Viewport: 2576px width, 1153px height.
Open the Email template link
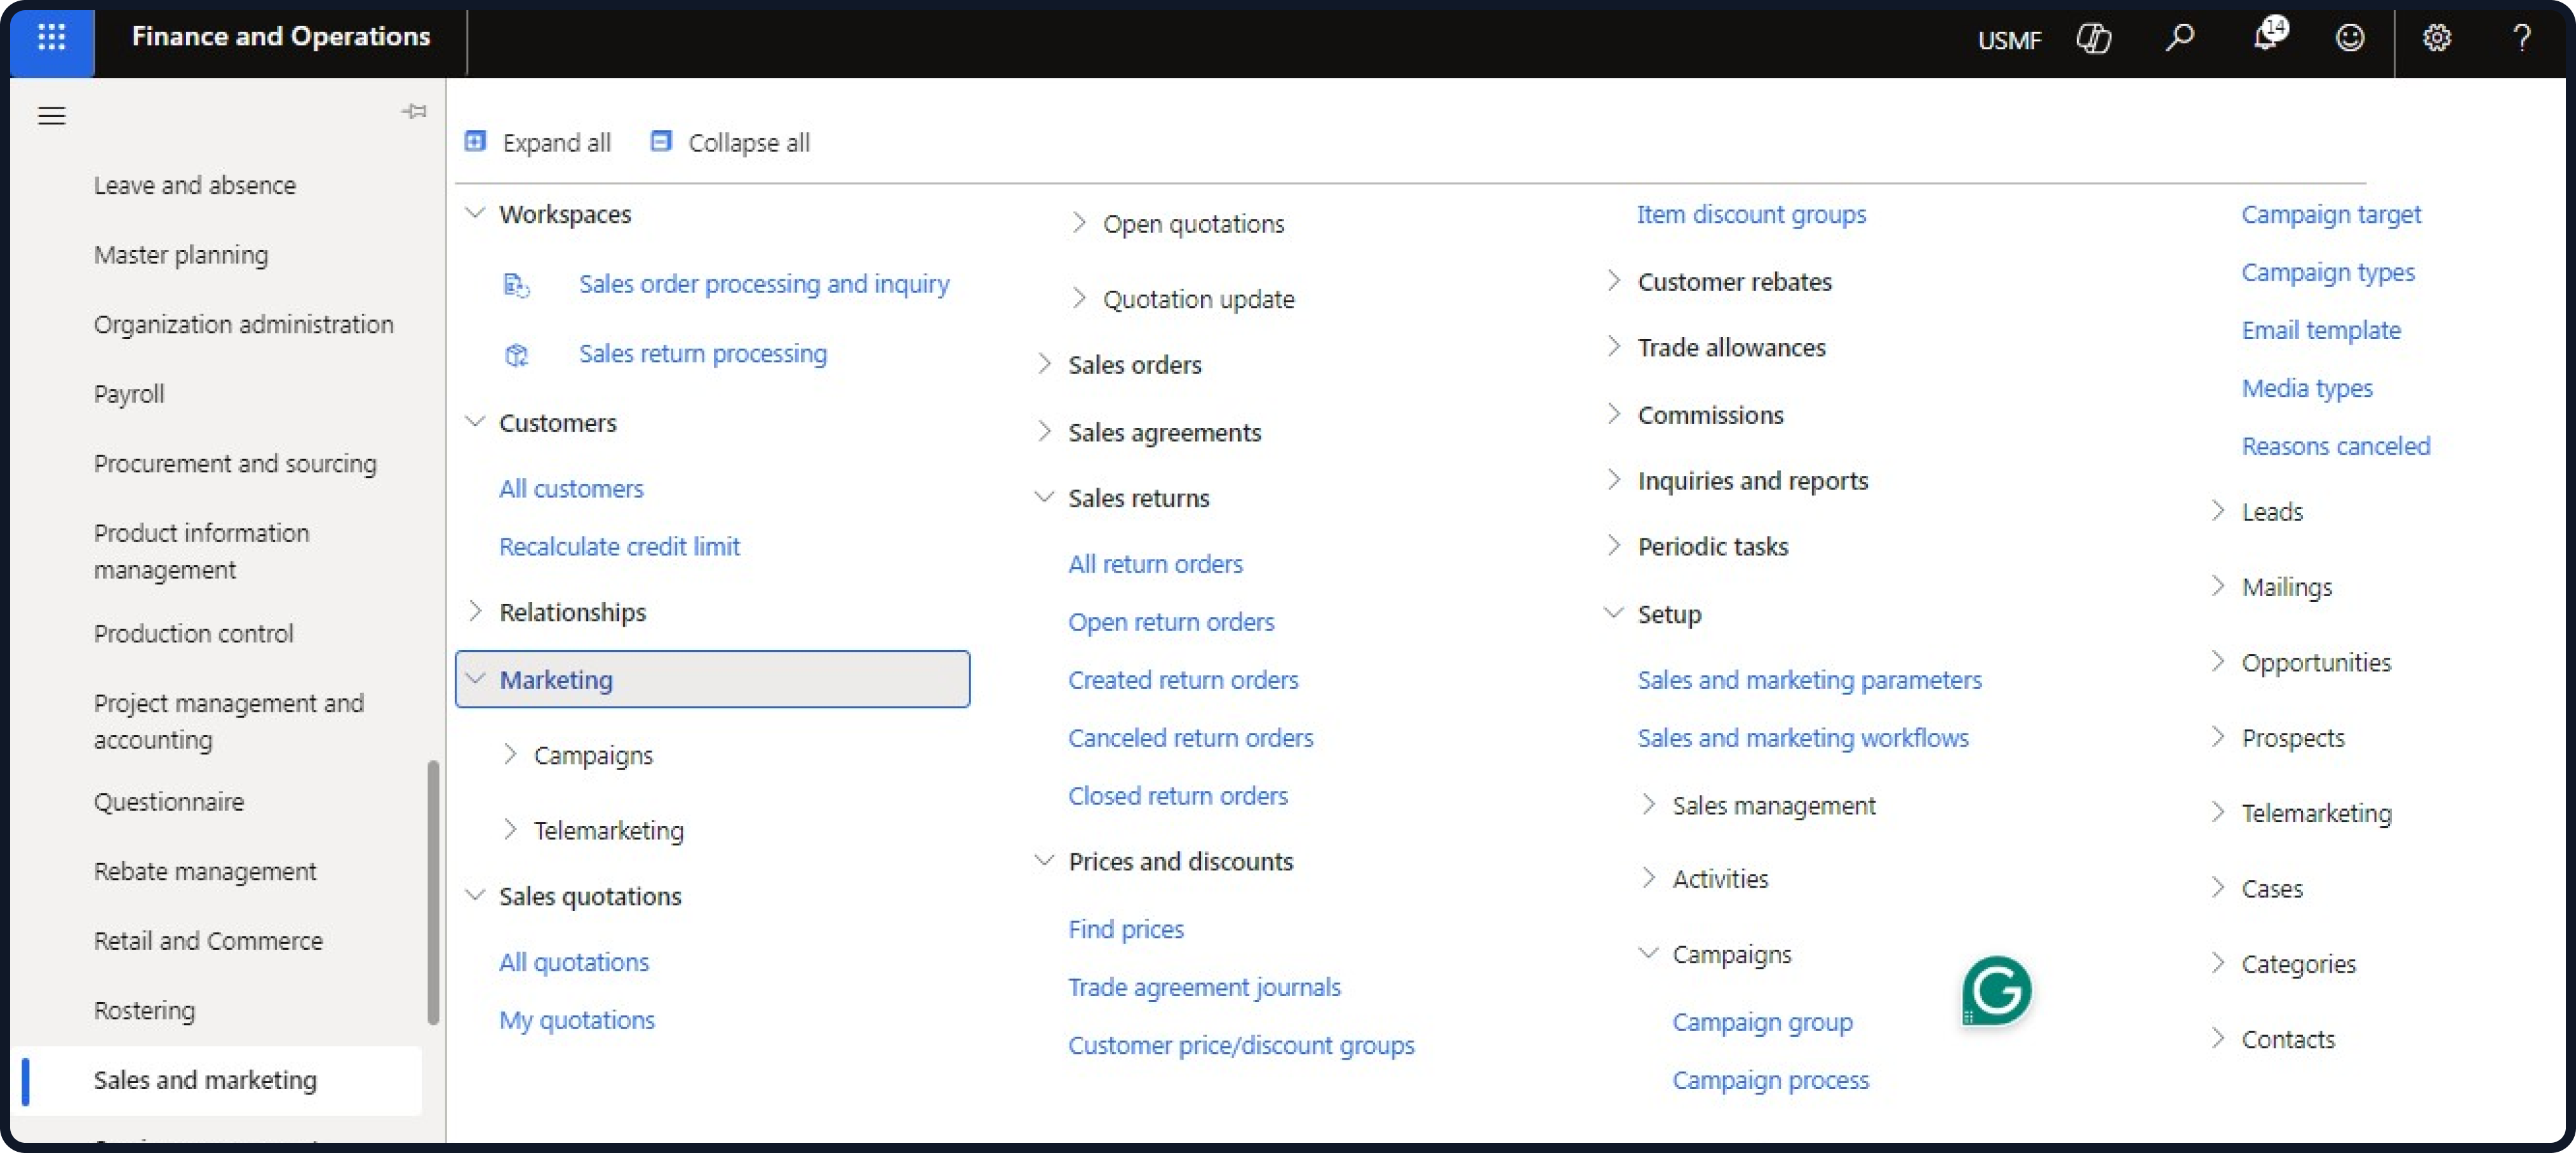tap(2320, 330)
